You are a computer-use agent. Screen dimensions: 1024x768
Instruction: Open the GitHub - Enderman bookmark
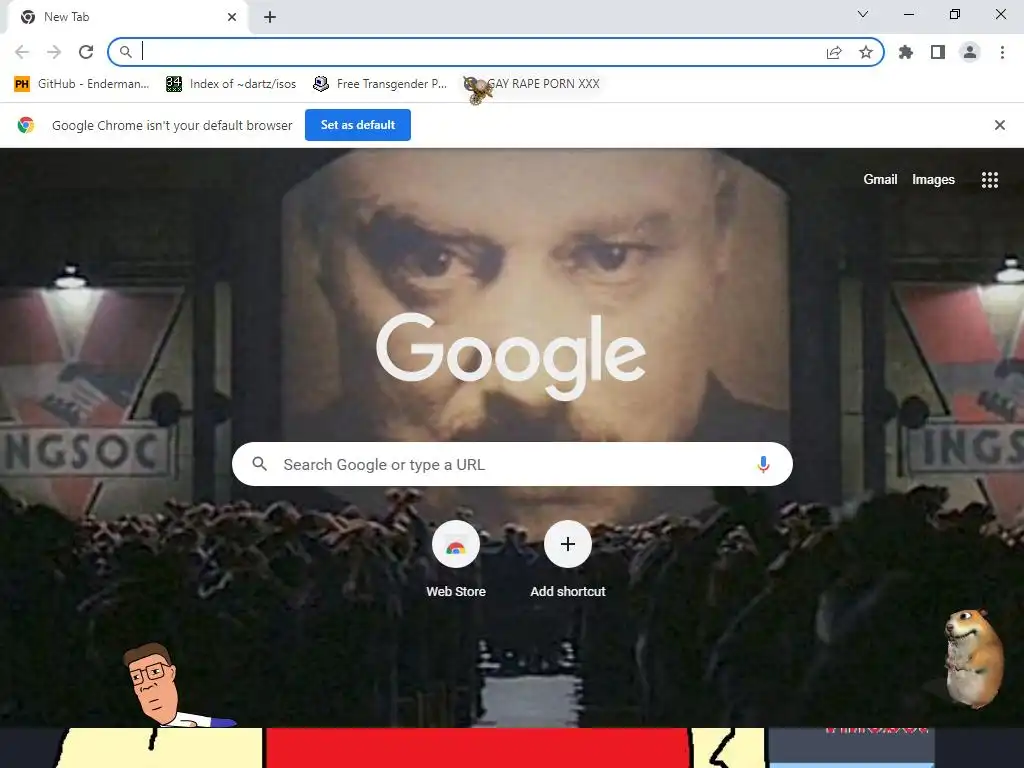(x=82, y=84)
